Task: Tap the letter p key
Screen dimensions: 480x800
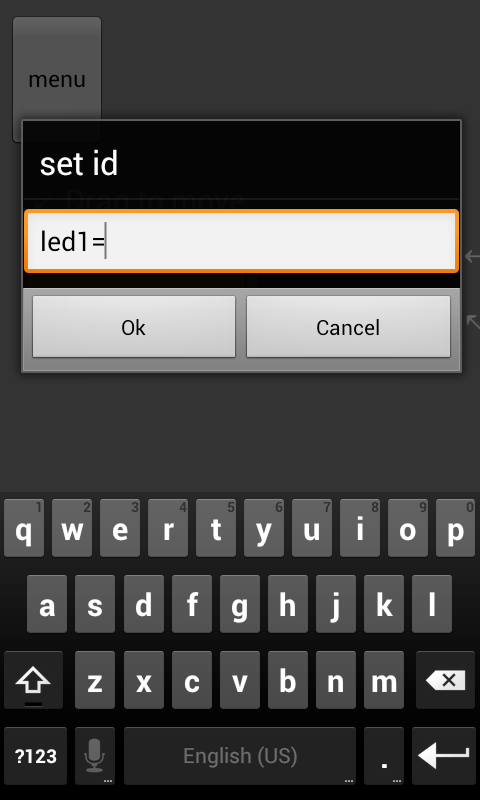Action: [456, 528]
